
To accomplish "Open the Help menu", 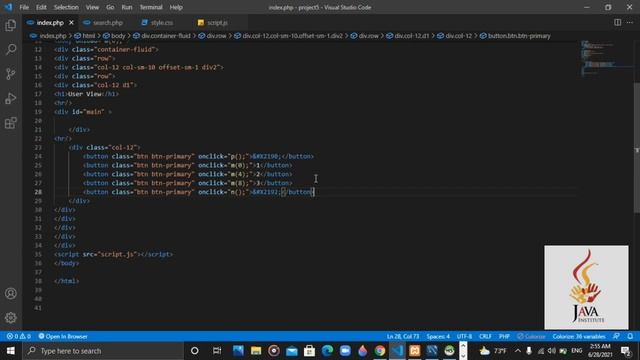I will coord(176,7).
